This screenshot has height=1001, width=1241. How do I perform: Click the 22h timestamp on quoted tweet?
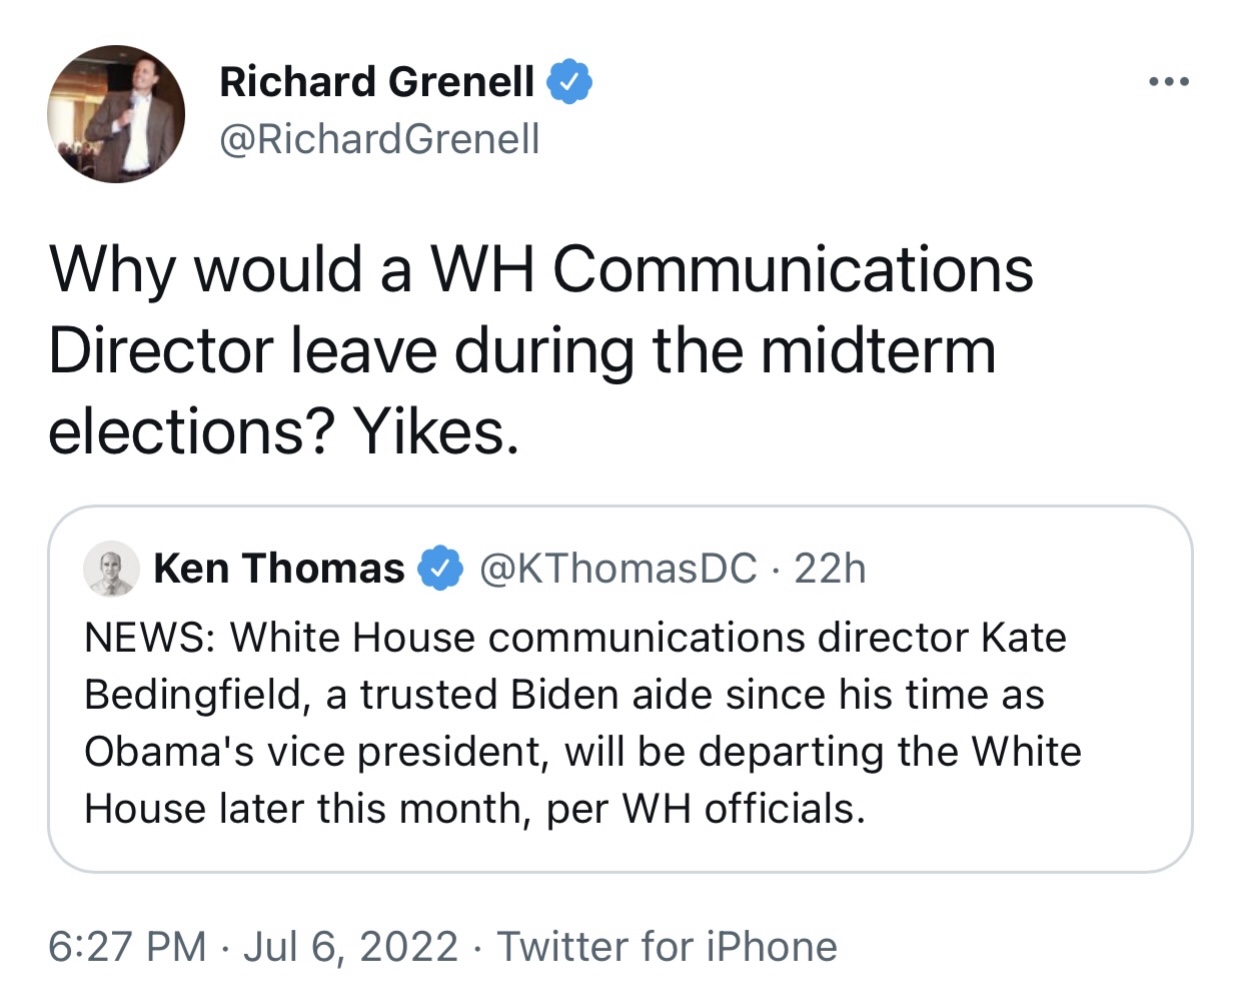pos(830,568)
